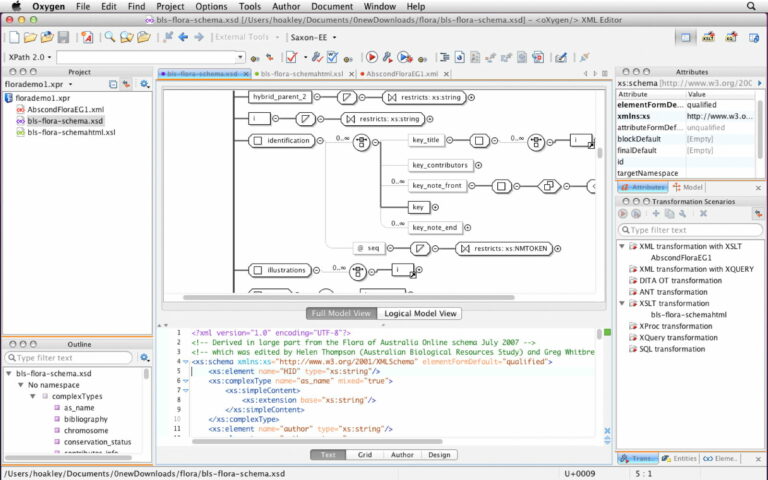Viewport: 768px width, 480px height.
Task: Click Collapse All icon in Project panel
Action: pyautogui.click(x=113, y=84)
